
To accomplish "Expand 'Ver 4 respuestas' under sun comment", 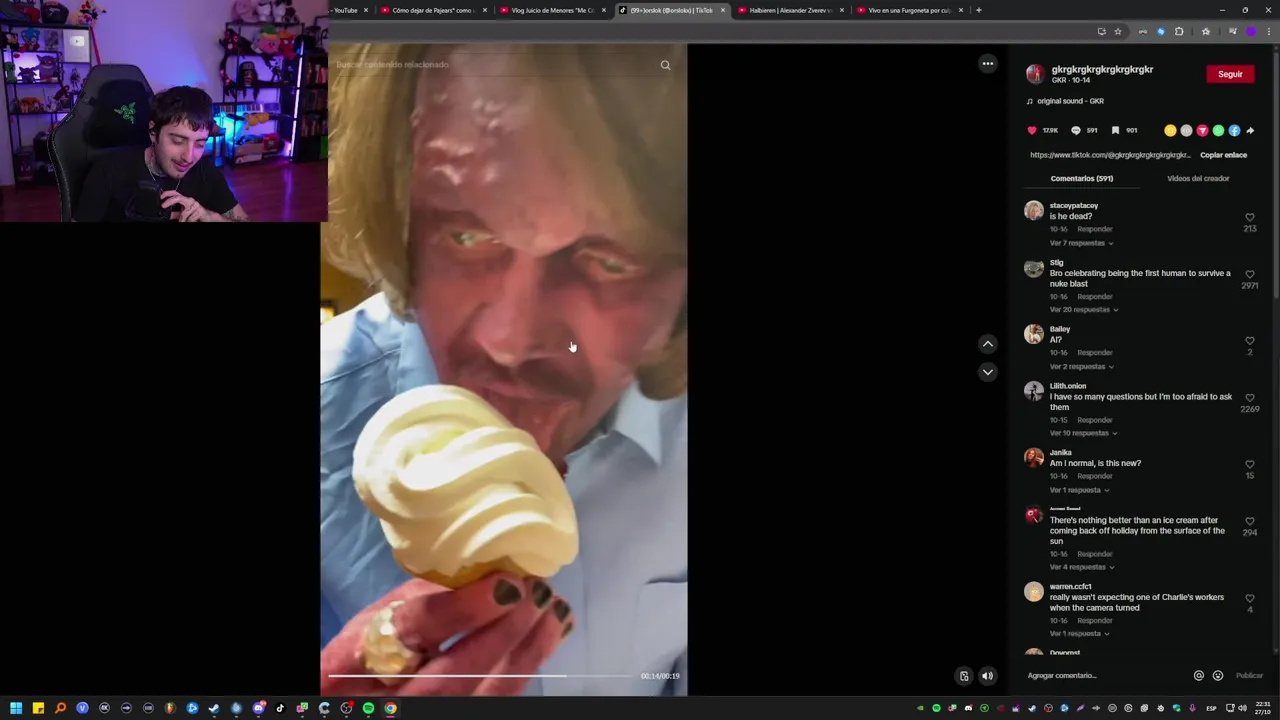I will point(1081,568).
